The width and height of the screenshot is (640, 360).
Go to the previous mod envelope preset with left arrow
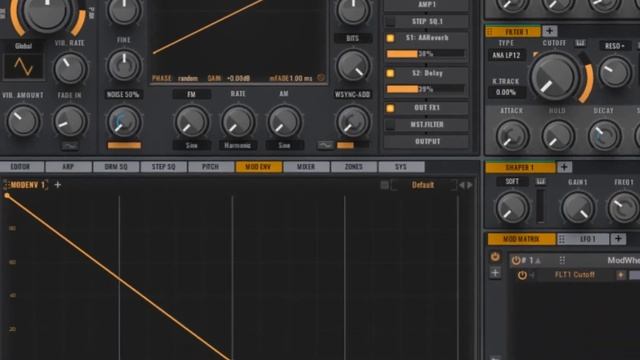coord(462,185)
